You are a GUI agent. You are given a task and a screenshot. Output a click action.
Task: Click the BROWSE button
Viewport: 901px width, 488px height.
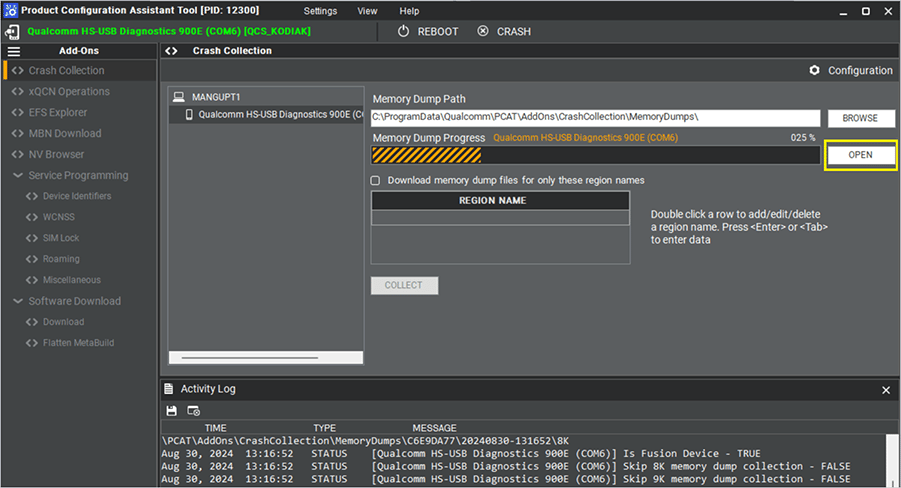(x=860, y=118)
